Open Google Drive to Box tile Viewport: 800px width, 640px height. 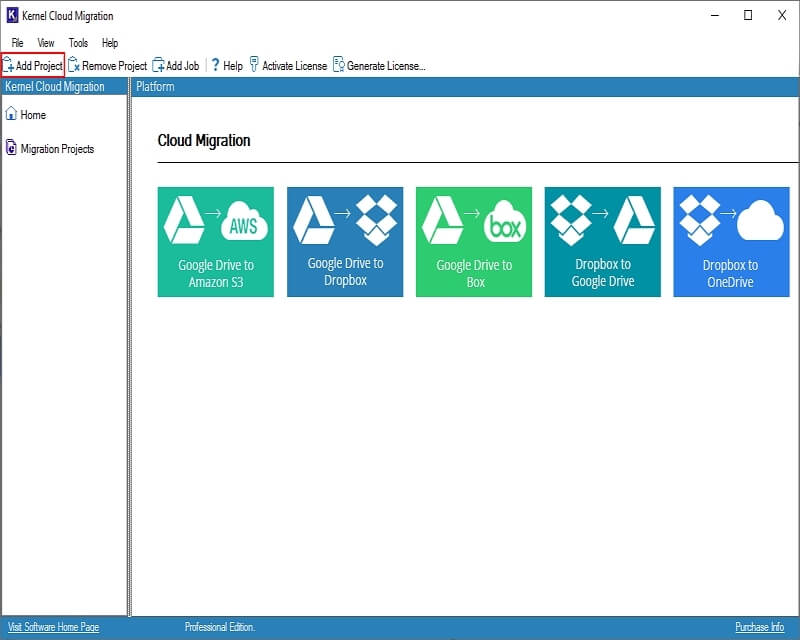[474, 242]
